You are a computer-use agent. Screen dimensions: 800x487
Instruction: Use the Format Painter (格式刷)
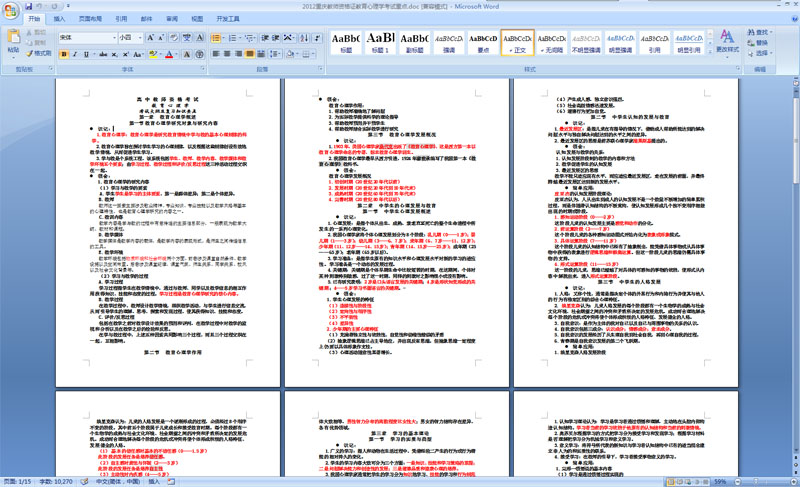pos(39,53)
